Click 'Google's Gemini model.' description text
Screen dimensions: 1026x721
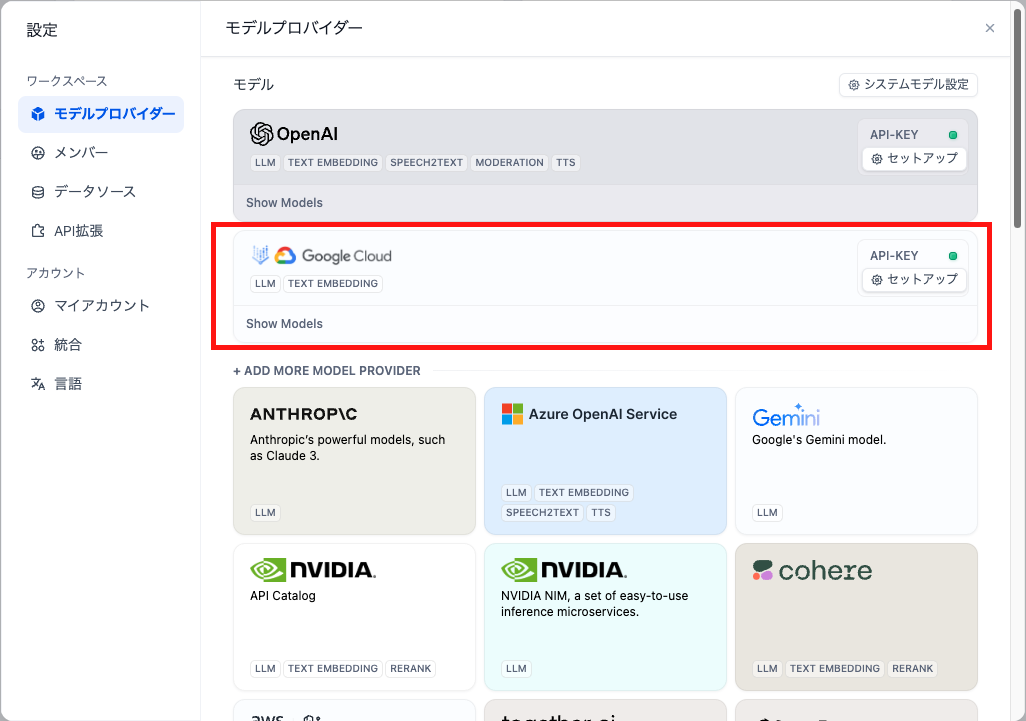coord(819,440)
